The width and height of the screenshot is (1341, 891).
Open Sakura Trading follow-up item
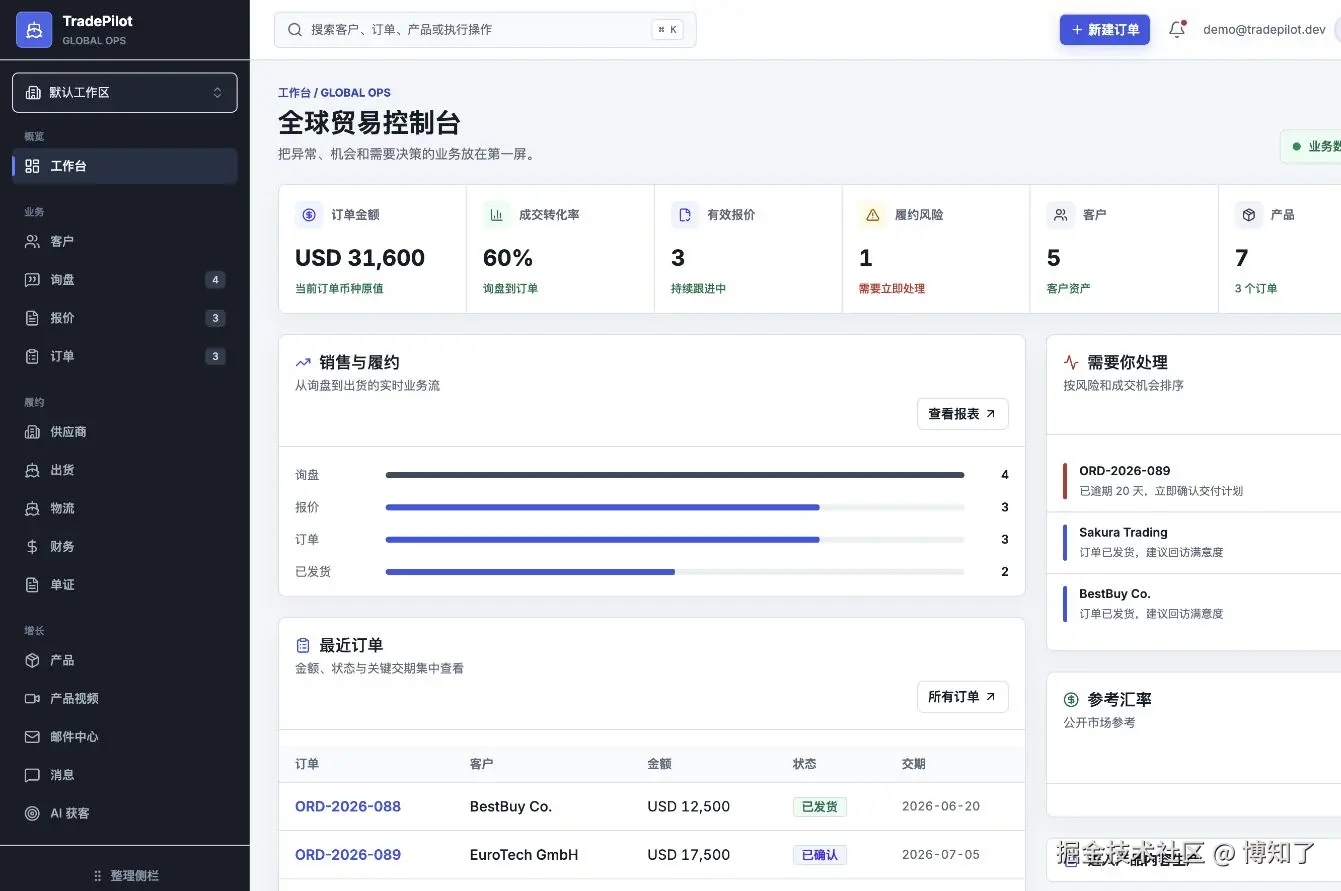pyautogui.click(x=1195, y=542)
